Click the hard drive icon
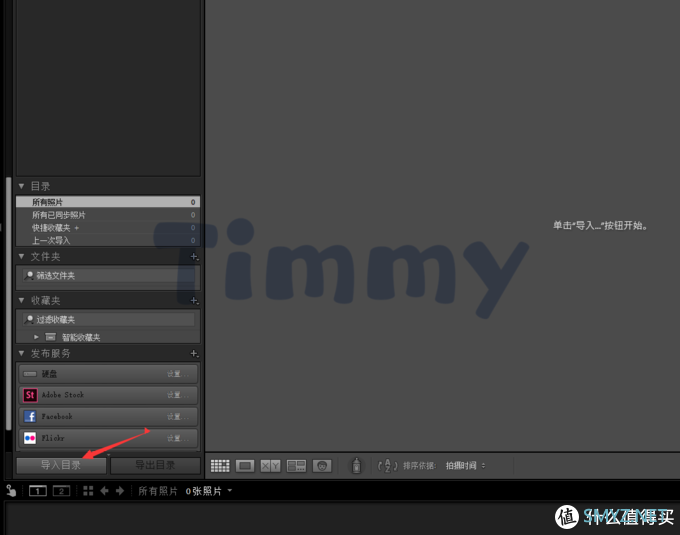 coord(30,374)
